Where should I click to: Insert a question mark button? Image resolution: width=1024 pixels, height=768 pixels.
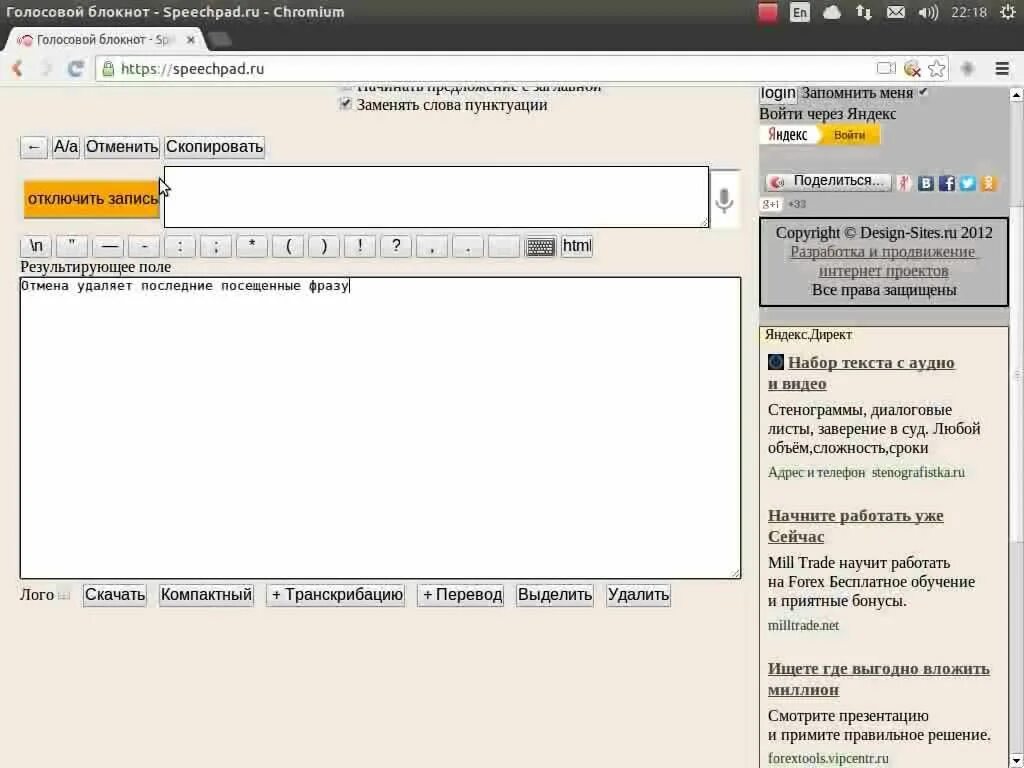coord(396,246)
